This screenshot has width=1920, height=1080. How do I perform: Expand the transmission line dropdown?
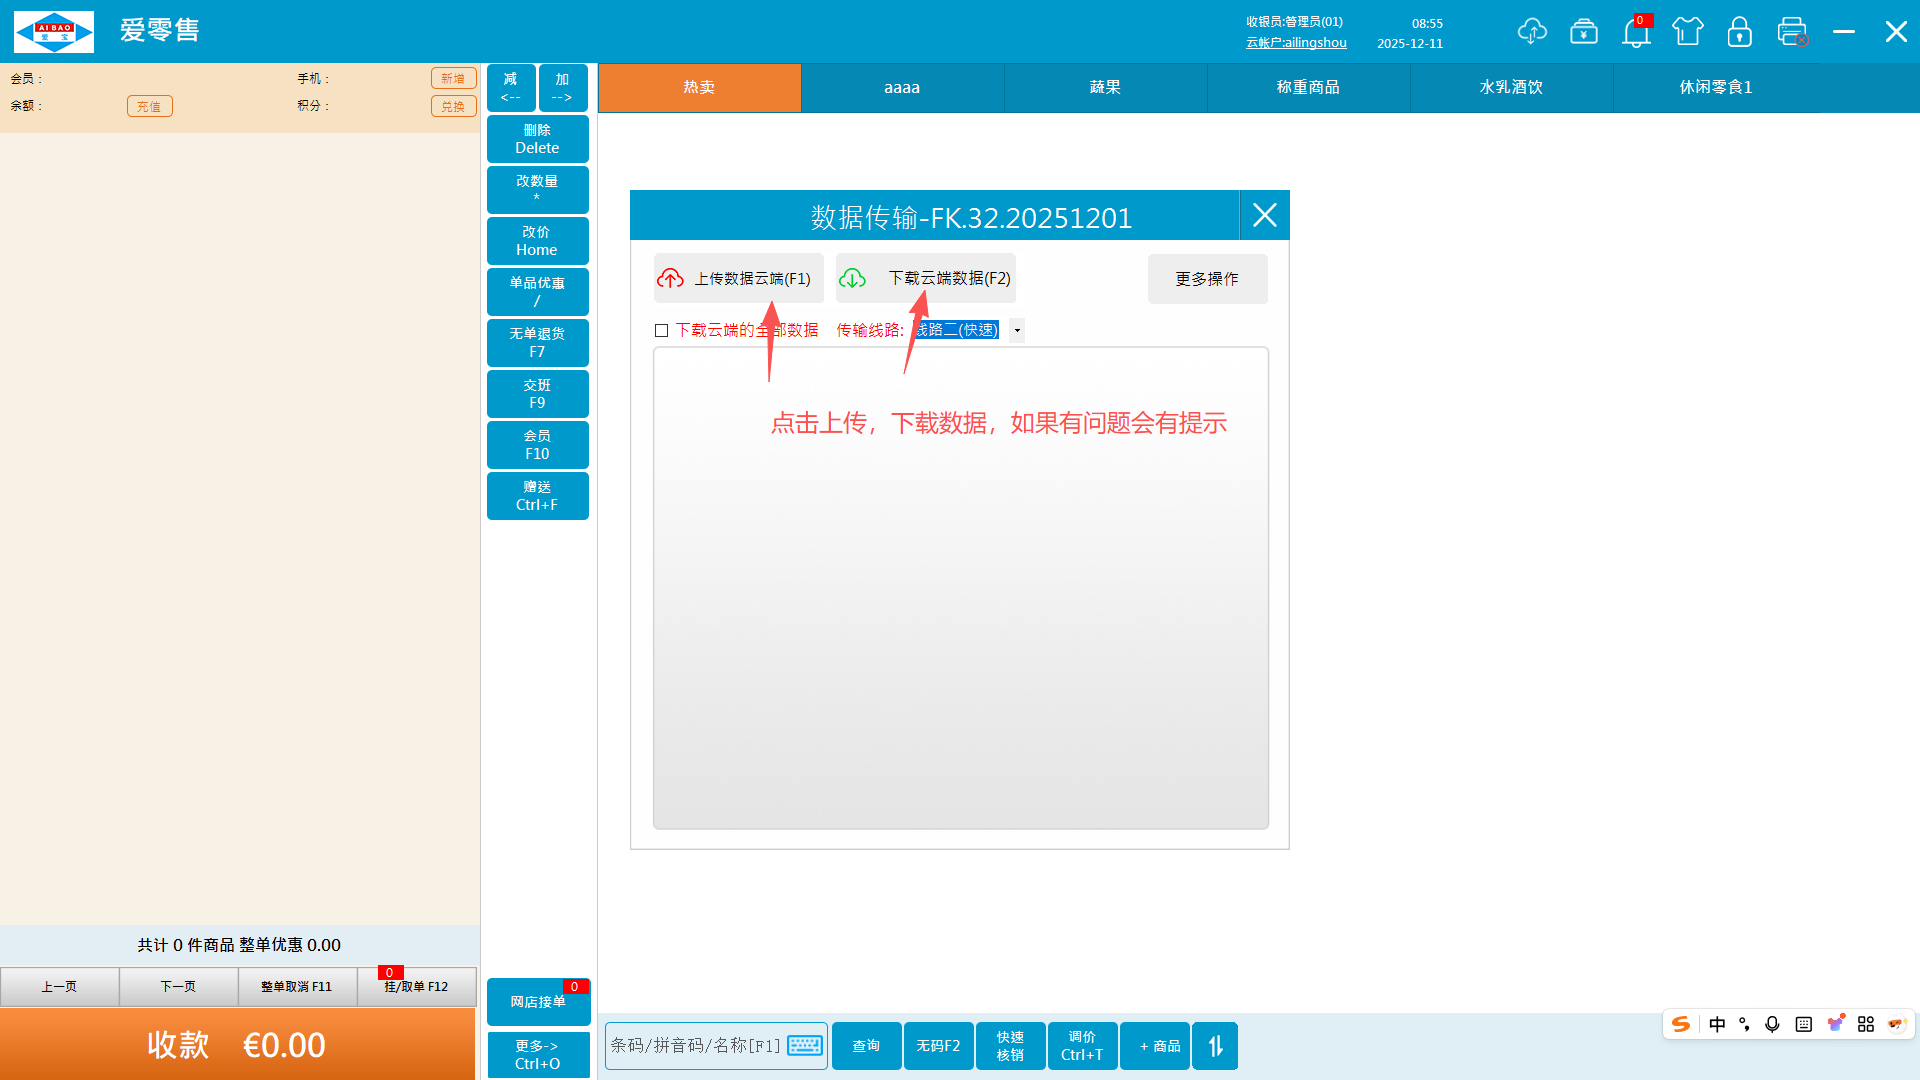pos(1017,331)
